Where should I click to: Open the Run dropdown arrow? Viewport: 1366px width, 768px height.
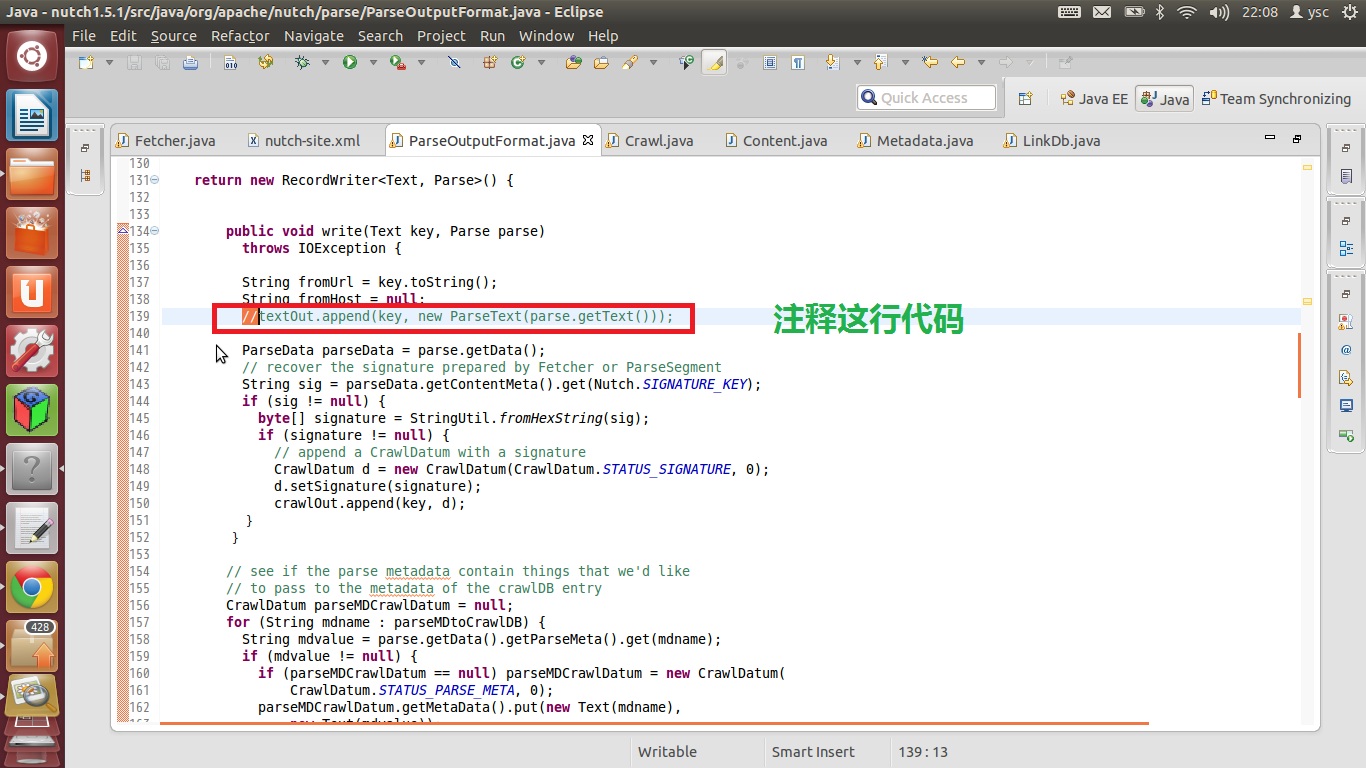(373, 62)
